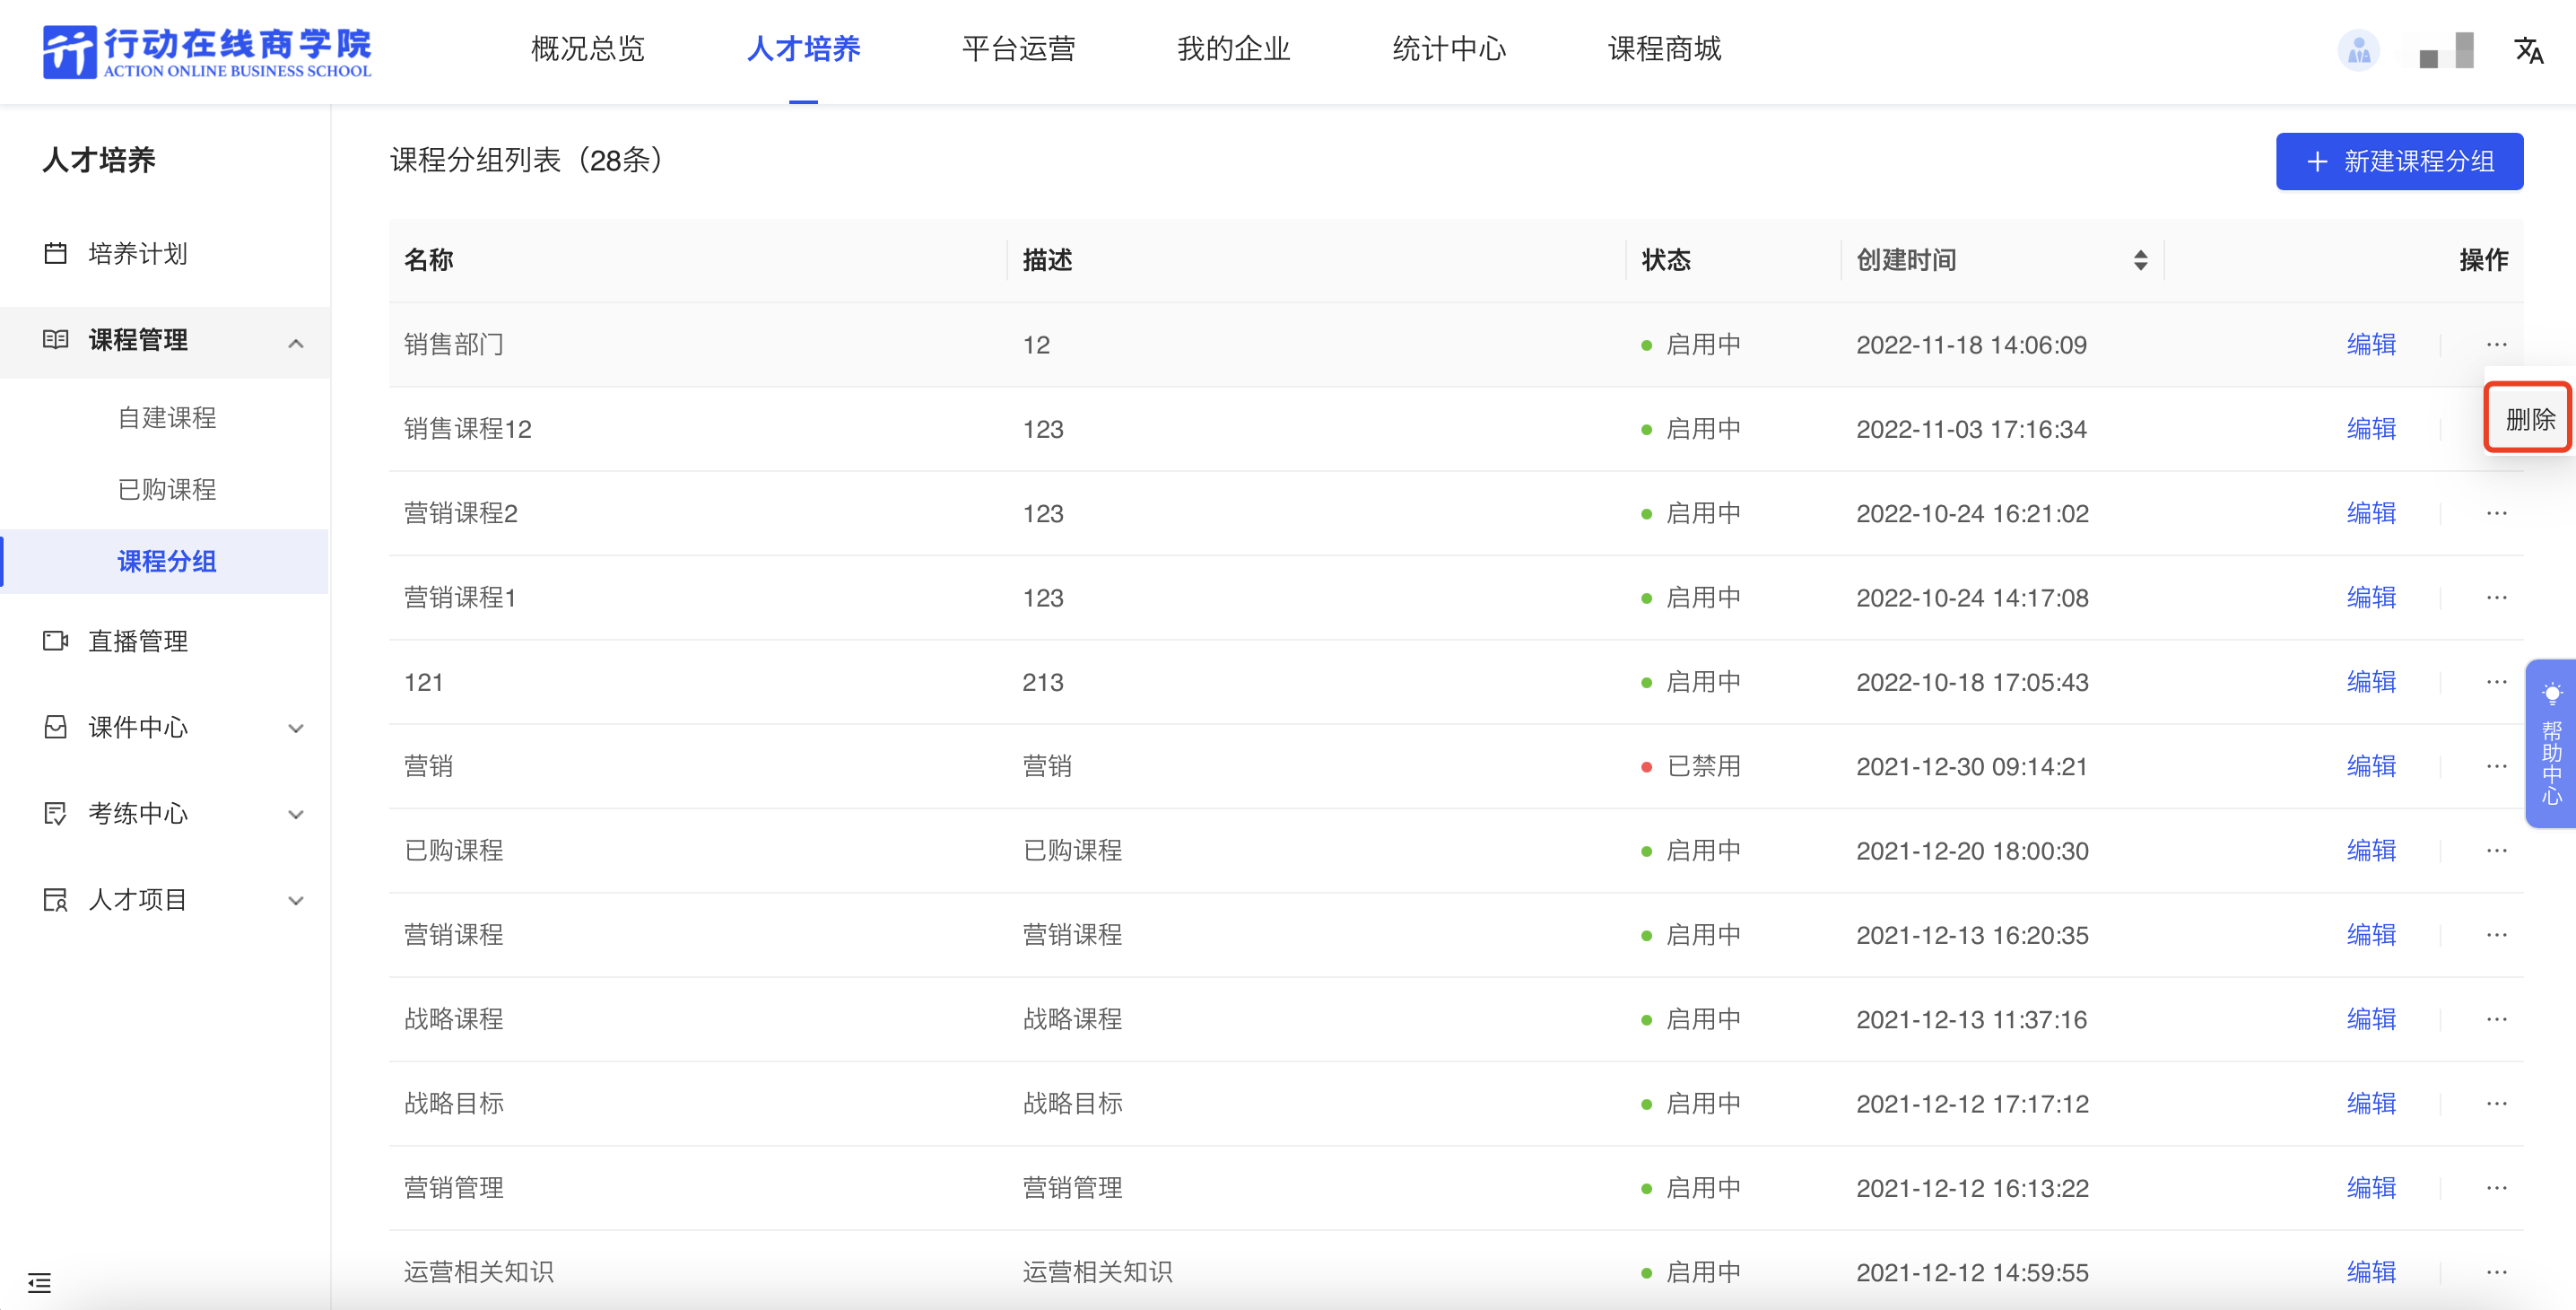Open more actions for the 营销 row
Viewport: 2576px width, 1310px height.
2496,766
